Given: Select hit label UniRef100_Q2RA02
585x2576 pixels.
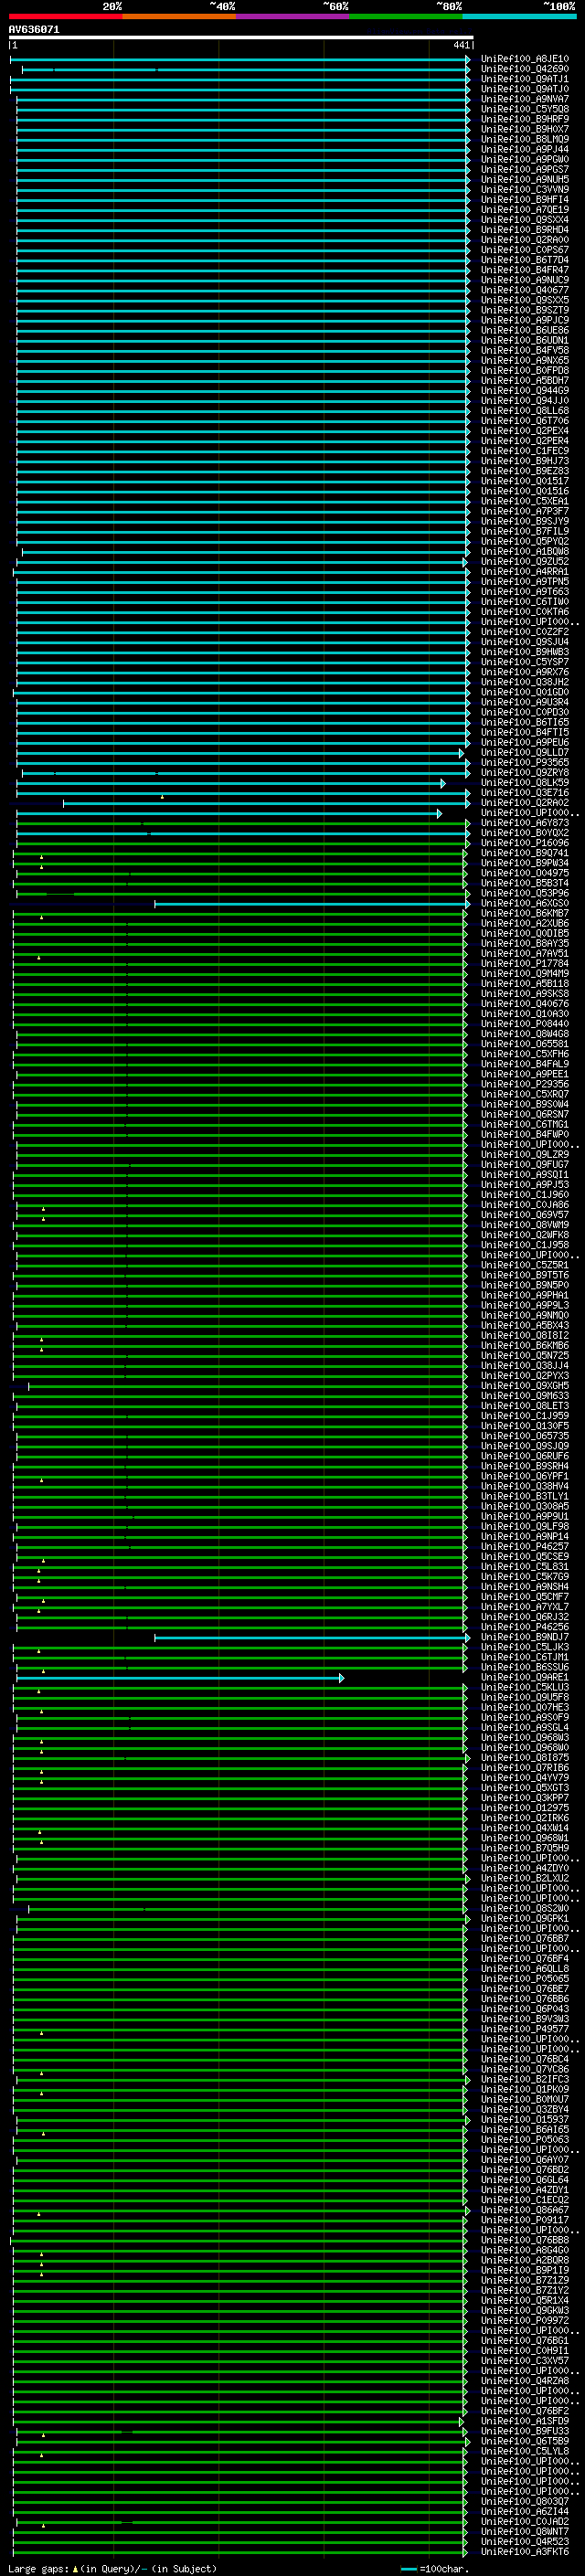Looking at the screenshot, I should pos(525,803).
